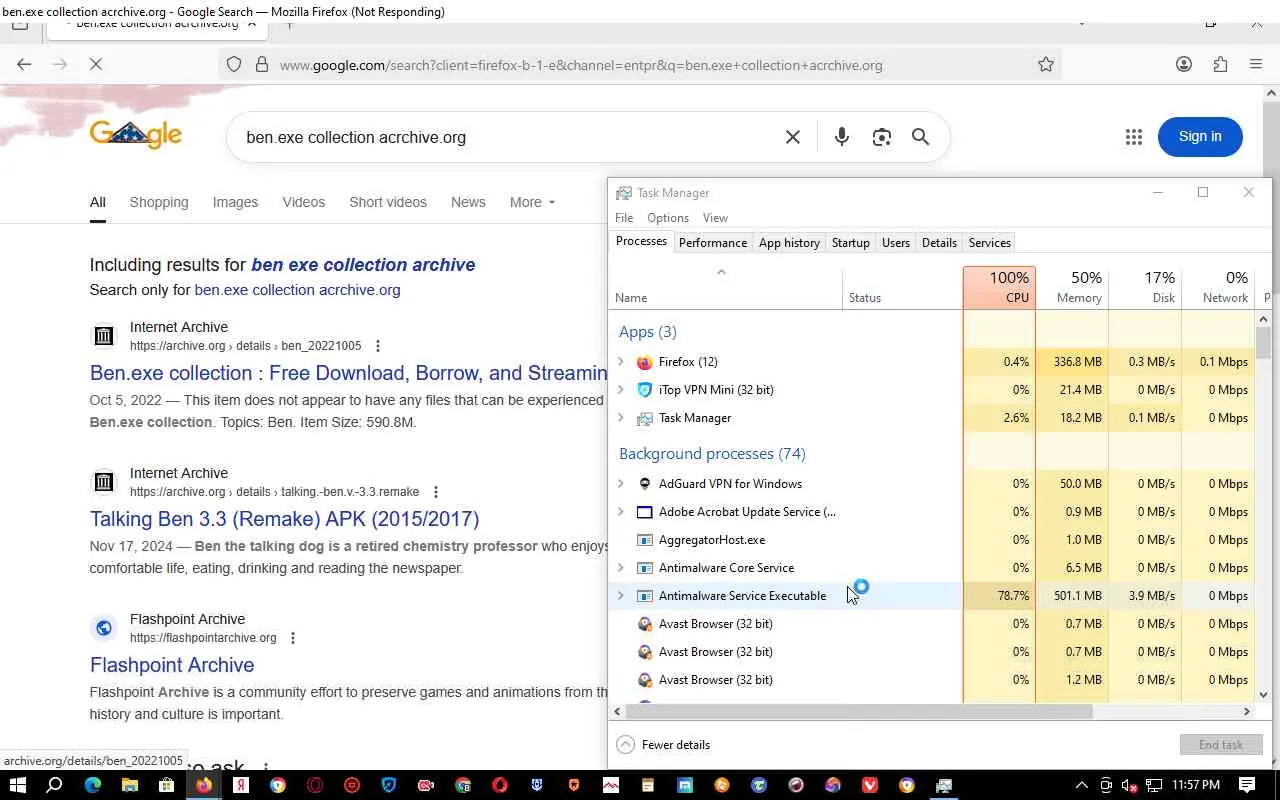Open the View menu in Task Manager
Image resolution: width=1280 pixels, height=800 pixels.
click(x=715, y=218)
